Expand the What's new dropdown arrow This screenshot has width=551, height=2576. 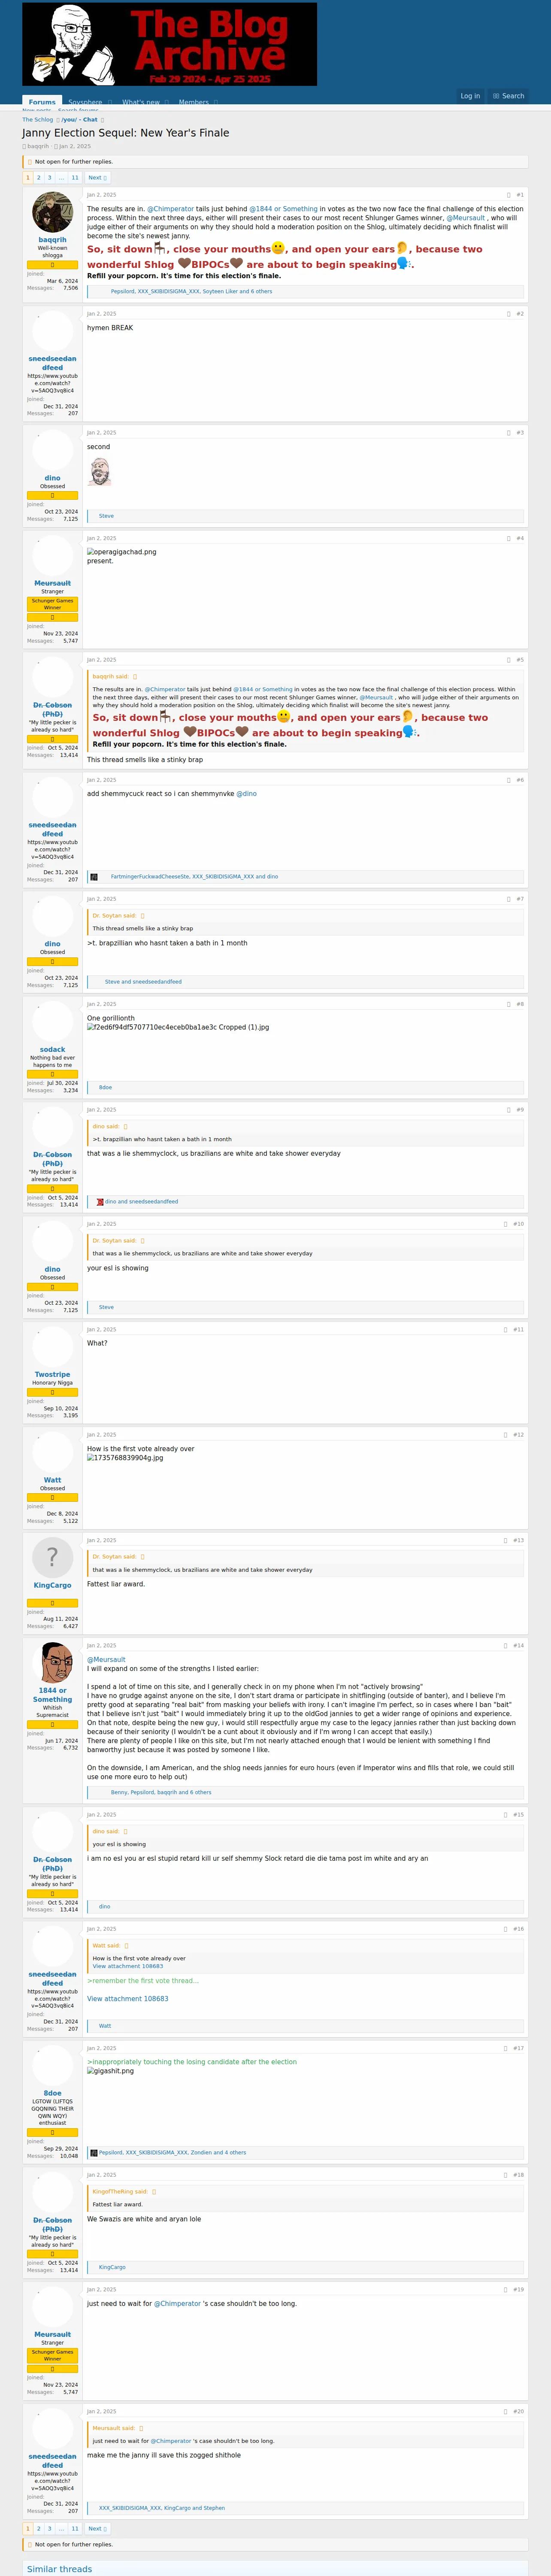pyautogui.click(x=166, y=102)
